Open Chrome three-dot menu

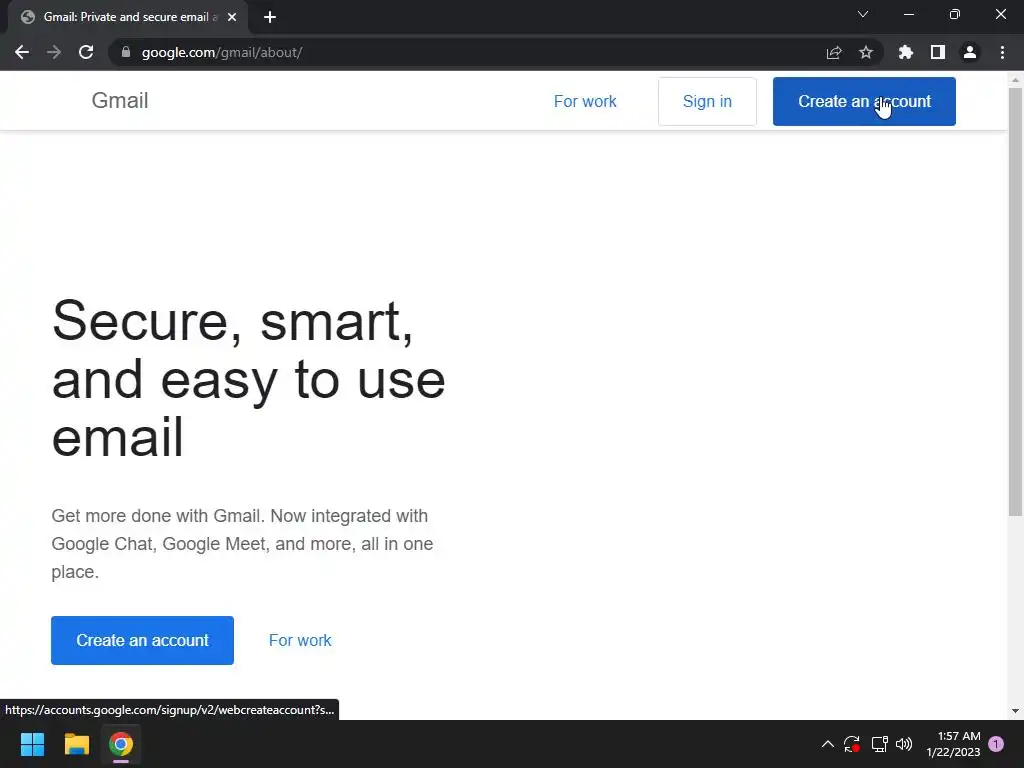[x=1002, y=52]
